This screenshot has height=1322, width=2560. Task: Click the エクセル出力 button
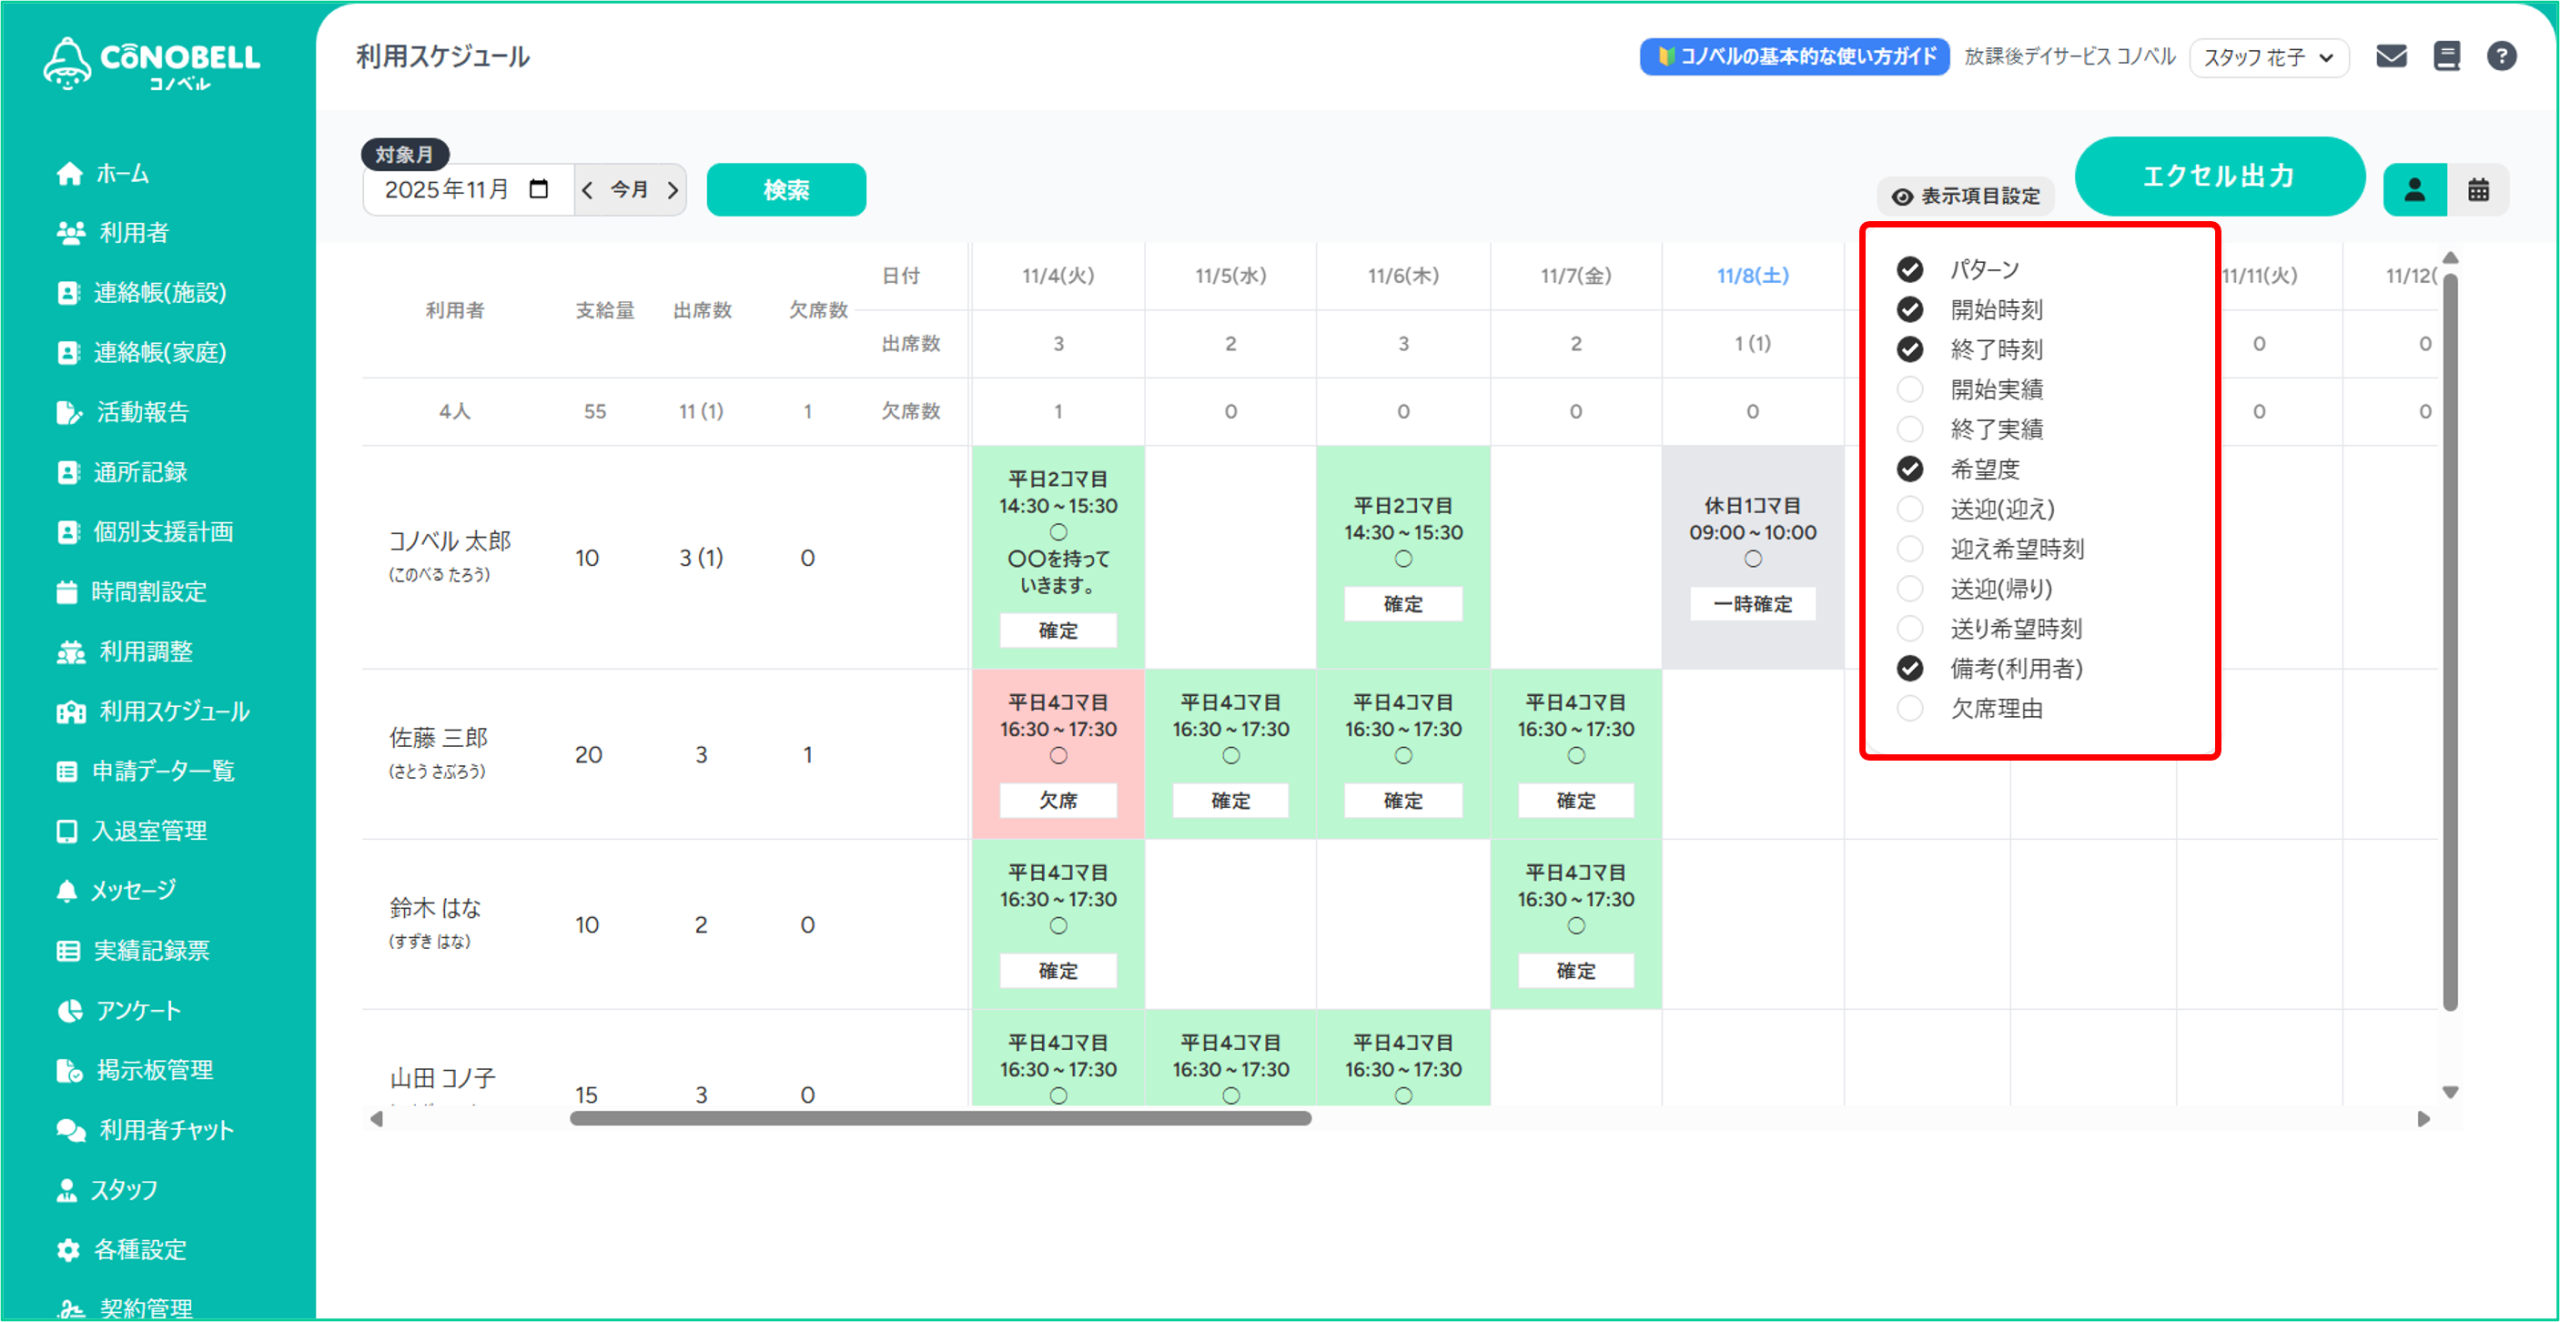[2219, 176]
